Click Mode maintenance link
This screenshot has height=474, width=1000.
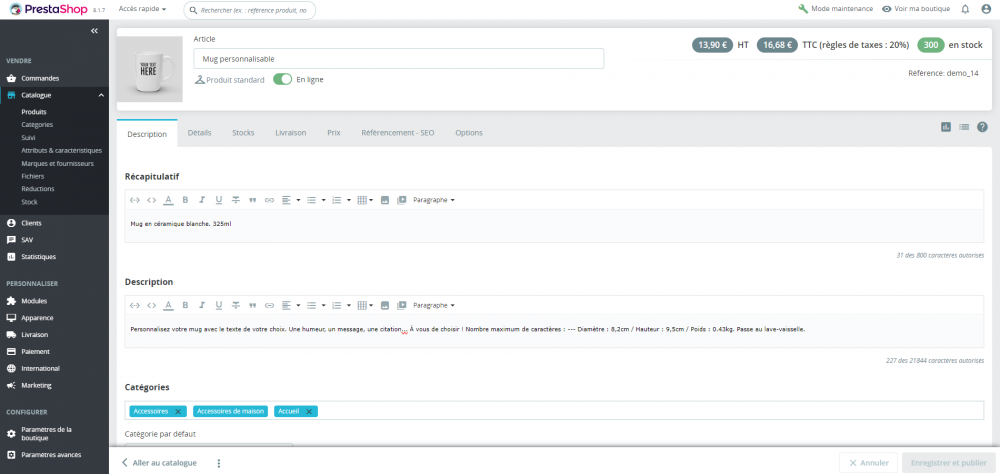click(835, 9)
